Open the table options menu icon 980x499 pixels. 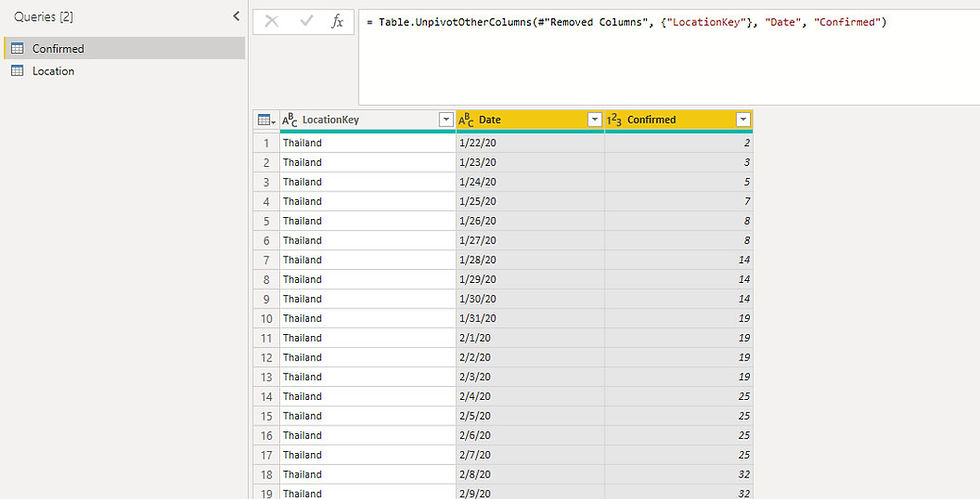click(266, 120)
